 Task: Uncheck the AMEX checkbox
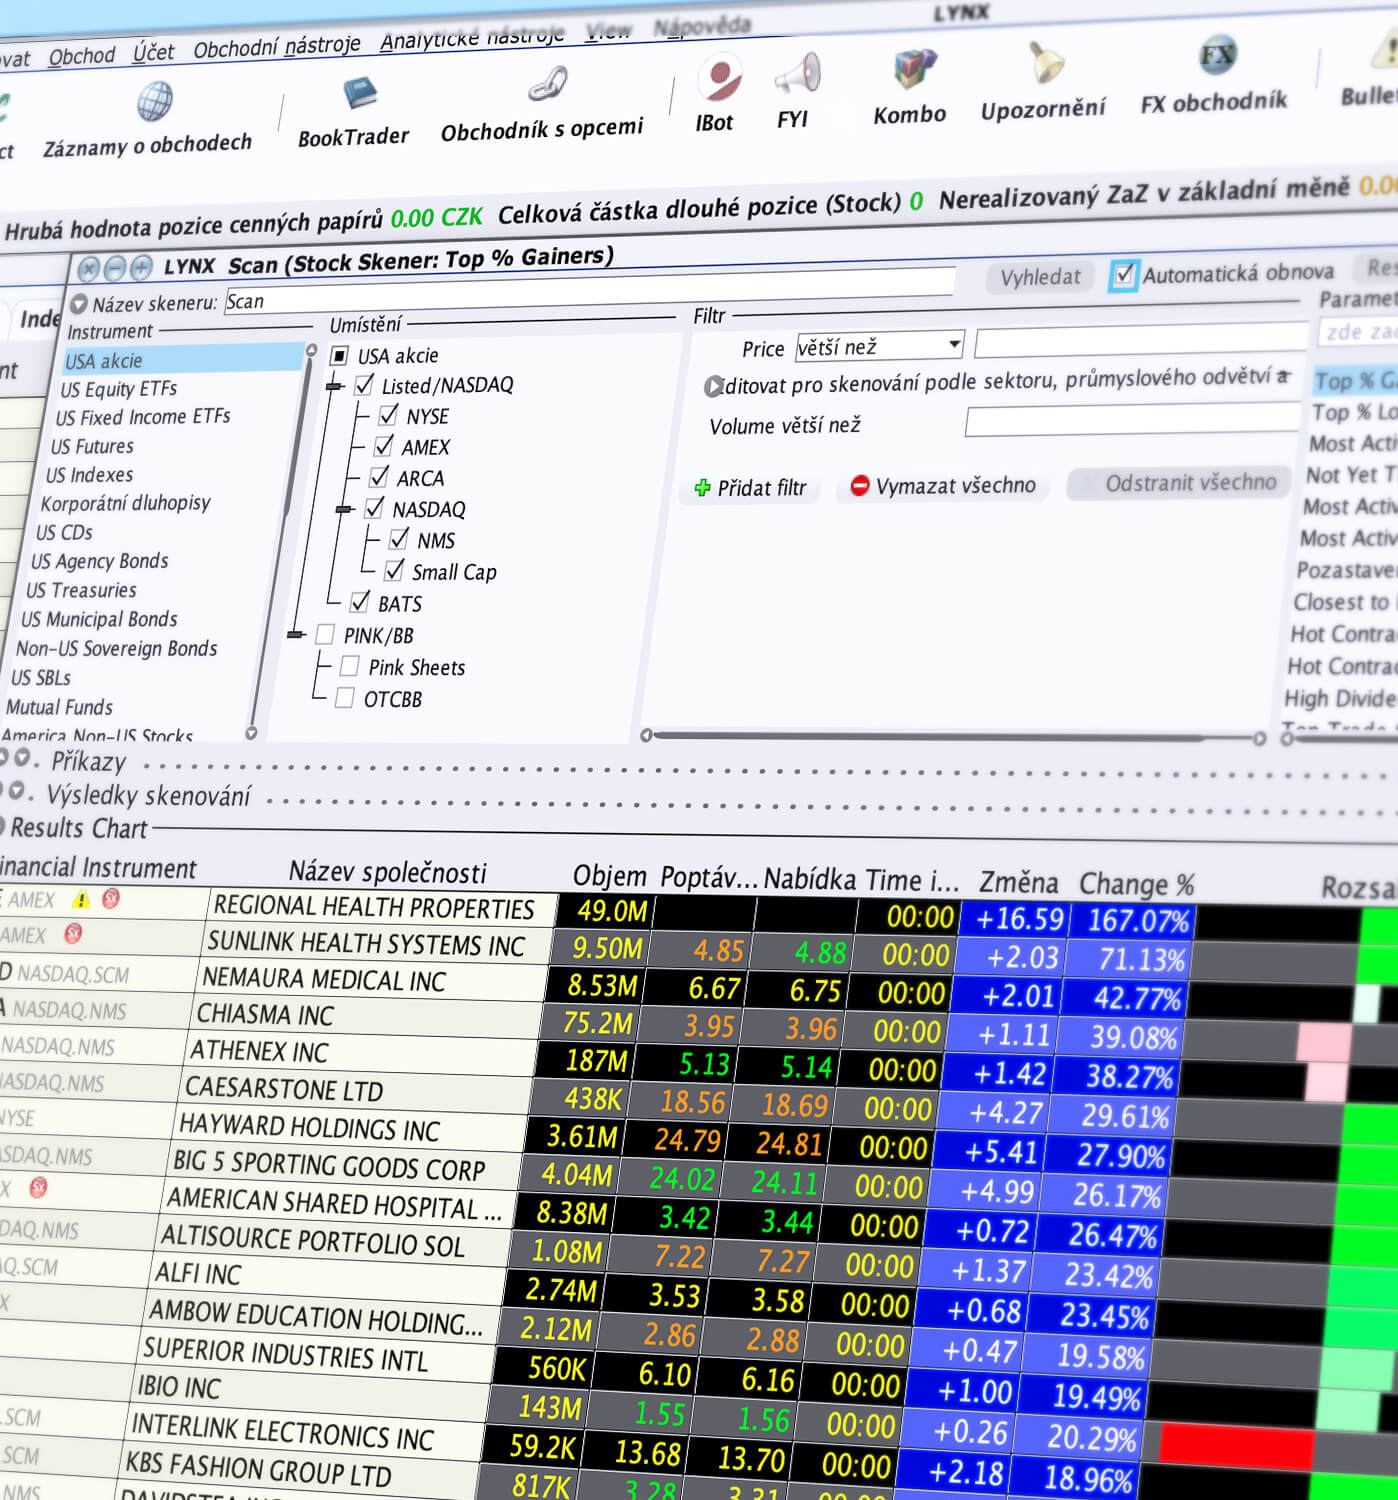click(x=384, y=446)
